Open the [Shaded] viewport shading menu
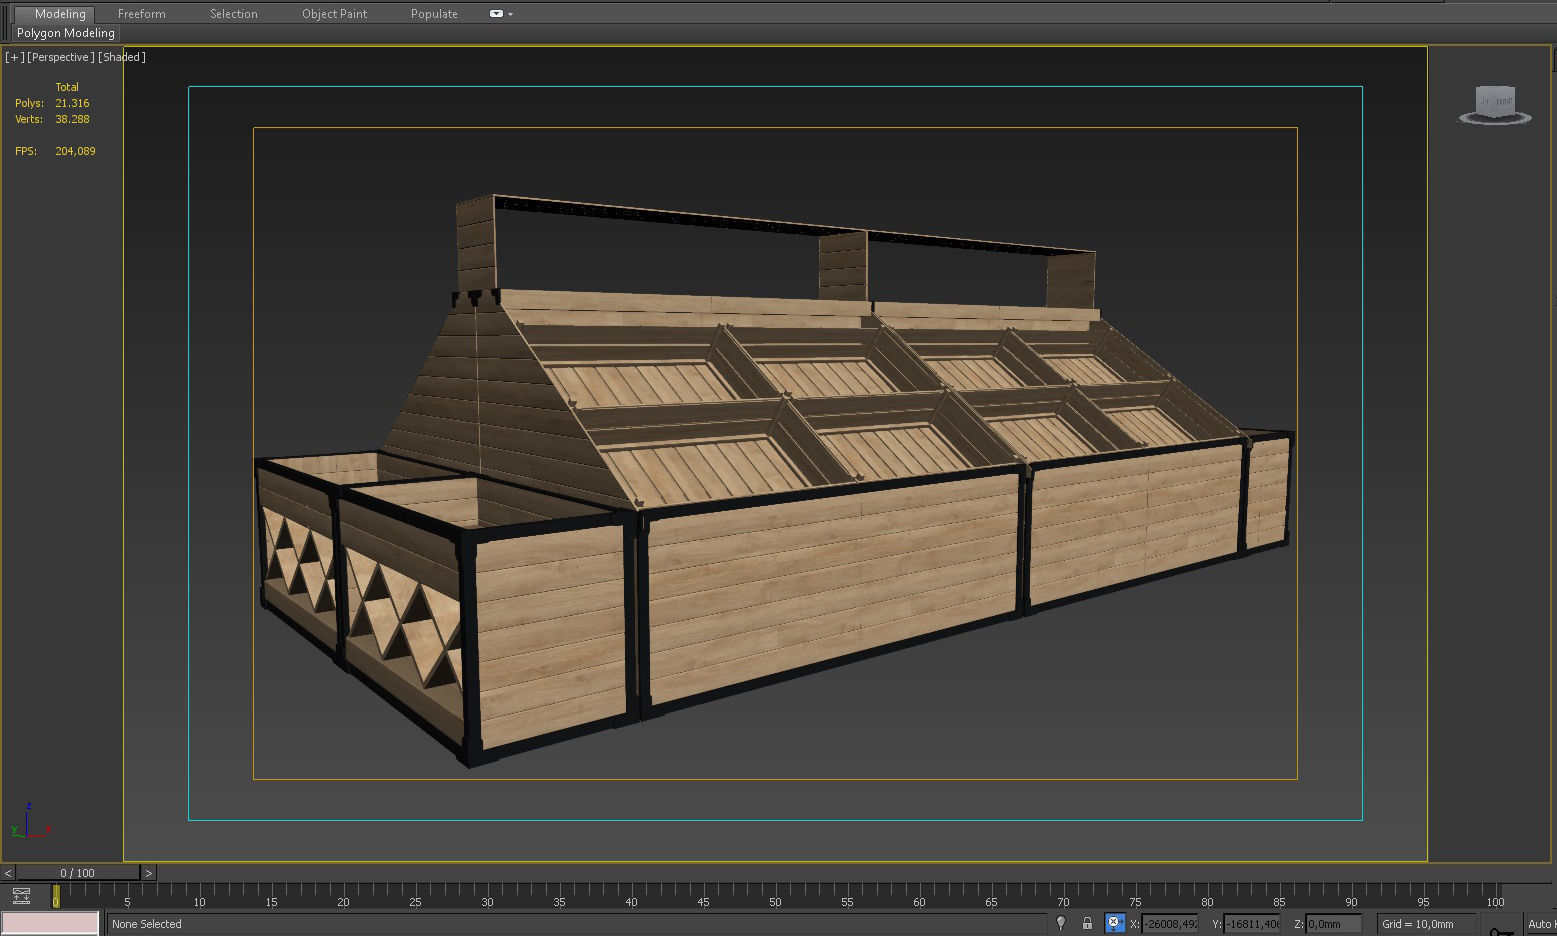The width and height of the screenshot is (1557, 936). point(122,57)
